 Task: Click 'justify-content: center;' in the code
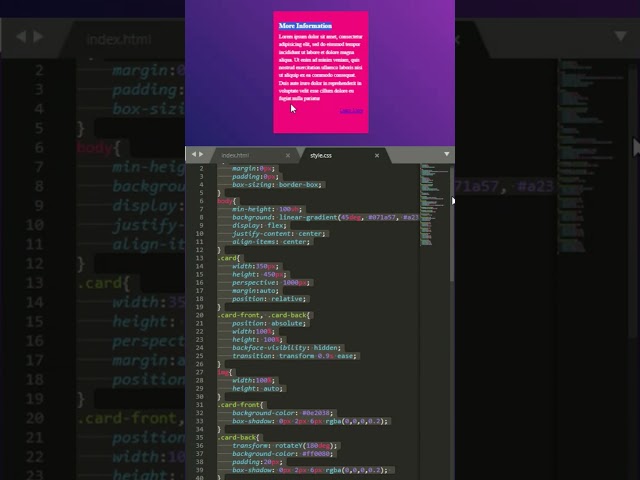point(279,233)
